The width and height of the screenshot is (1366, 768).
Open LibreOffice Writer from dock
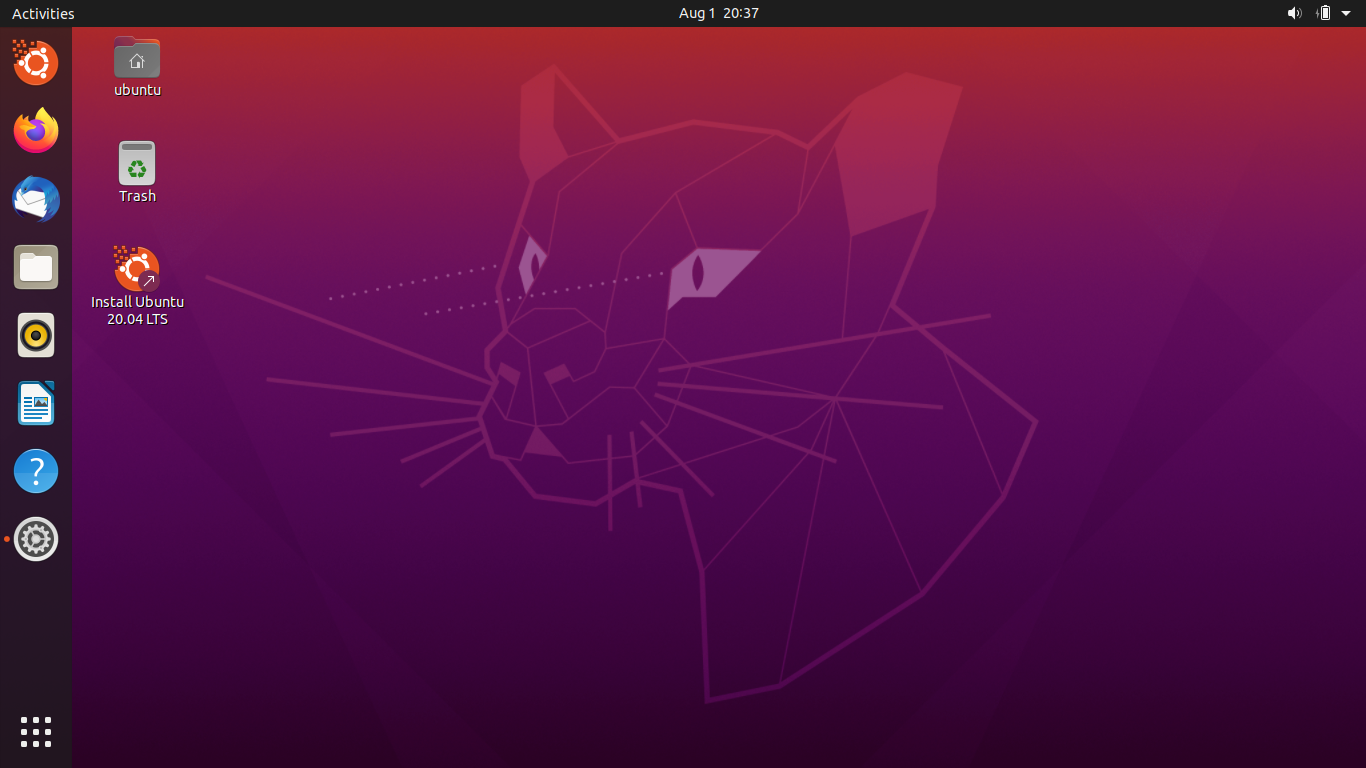click(x=36, y=403)
